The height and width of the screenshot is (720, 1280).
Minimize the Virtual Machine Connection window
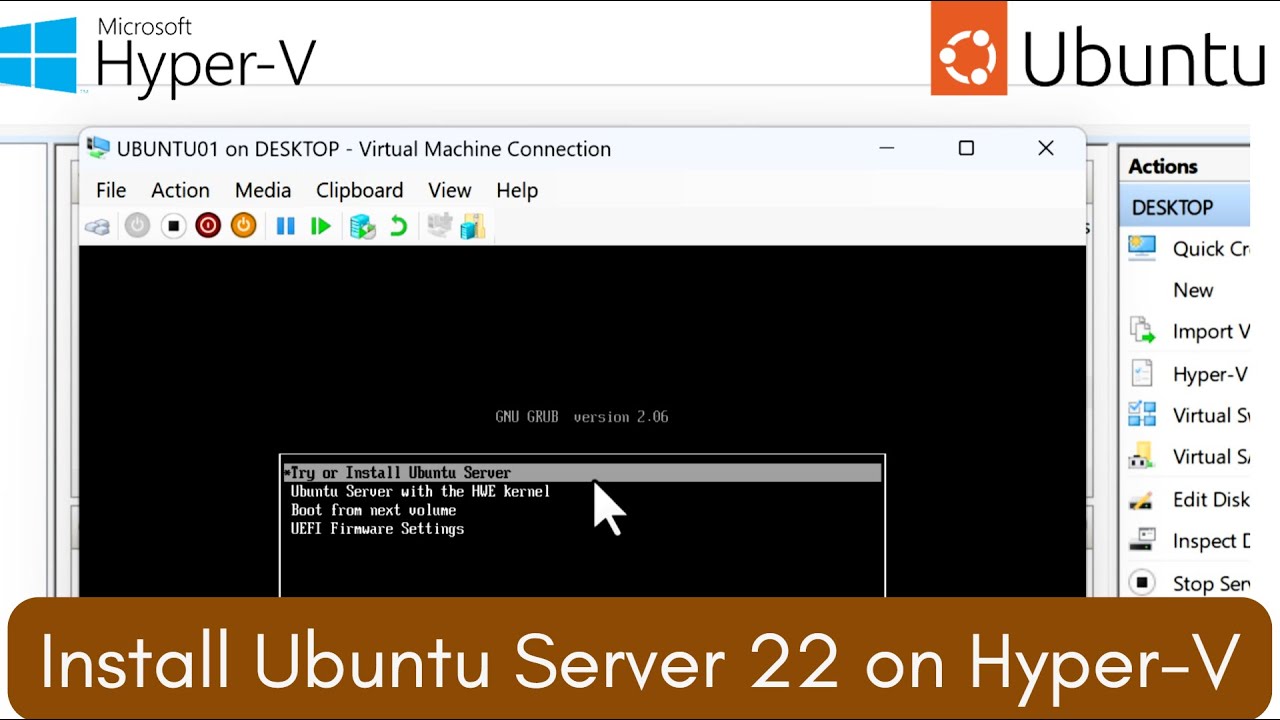pos(886,148)
